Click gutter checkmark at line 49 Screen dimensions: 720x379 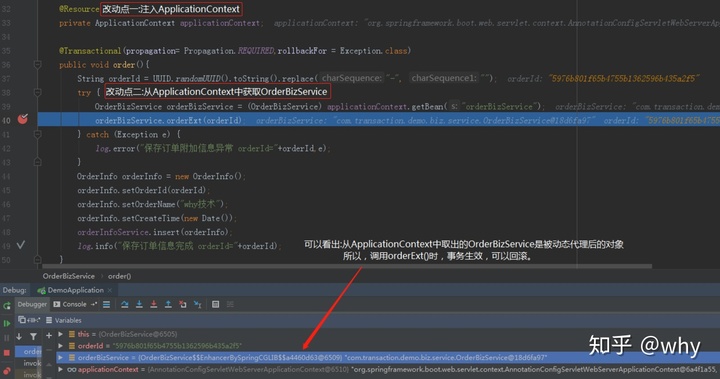coord(21,245)
